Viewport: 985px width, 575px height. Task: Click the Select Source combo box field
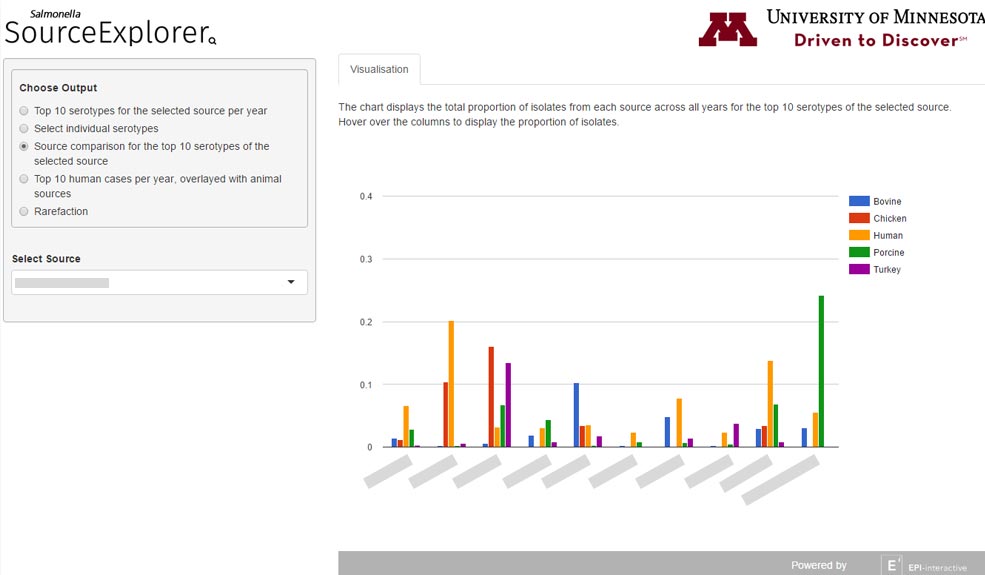tap(160, 282)
